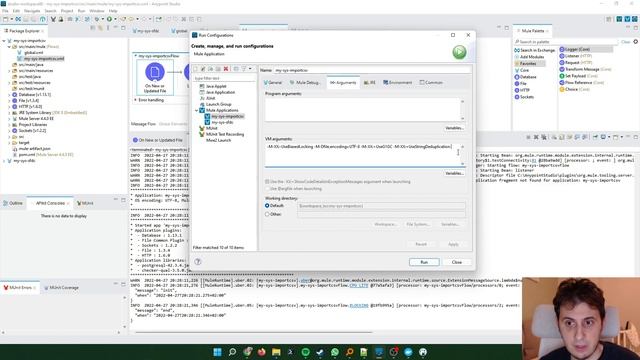The image size is (640, 360).
Task: Click green Run button in main toolbar
Action: tap(109, 19)
